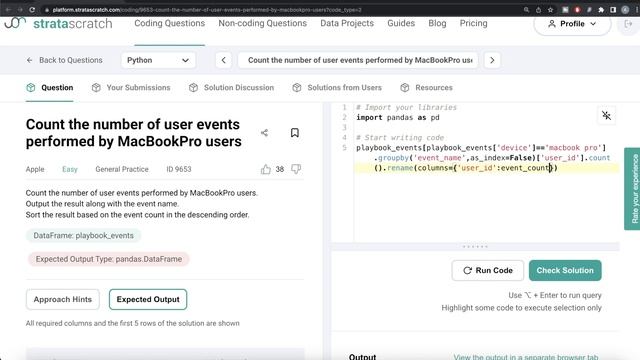
Task: Toggle browser side panel icon
Action: (x=613, y=9)
